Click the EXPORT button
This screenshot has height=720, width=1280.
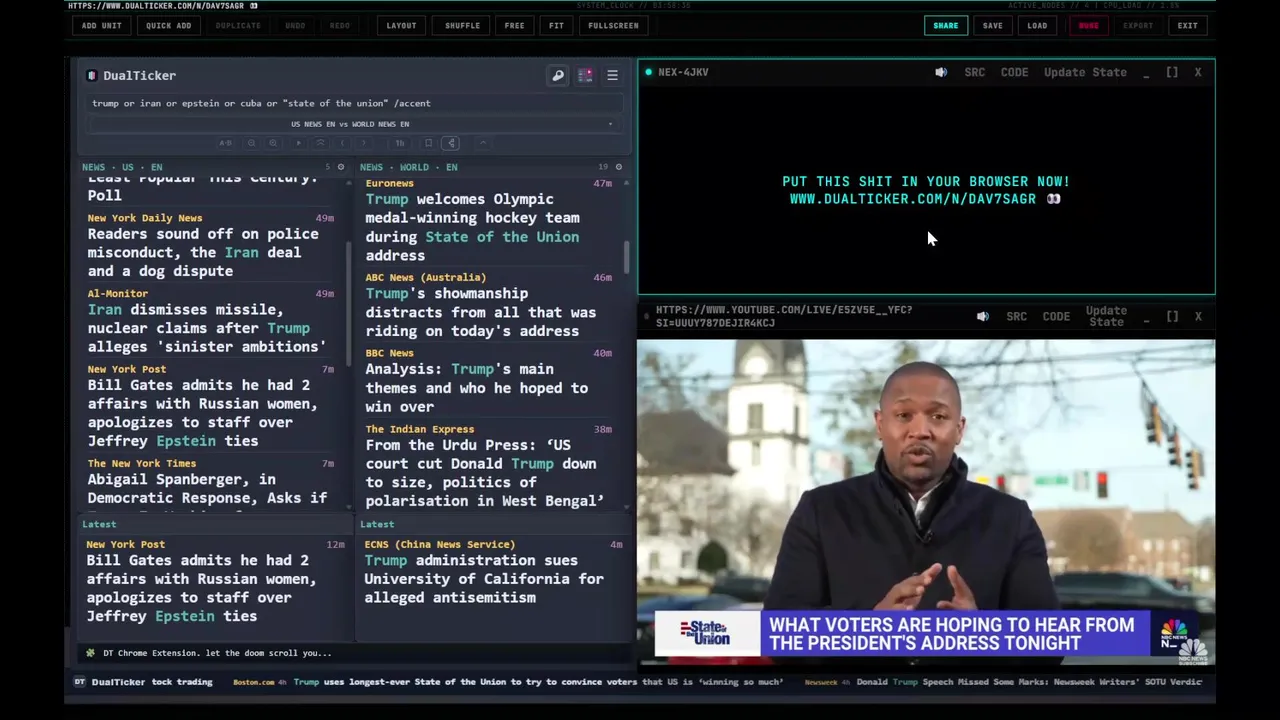click(1137, 25)
